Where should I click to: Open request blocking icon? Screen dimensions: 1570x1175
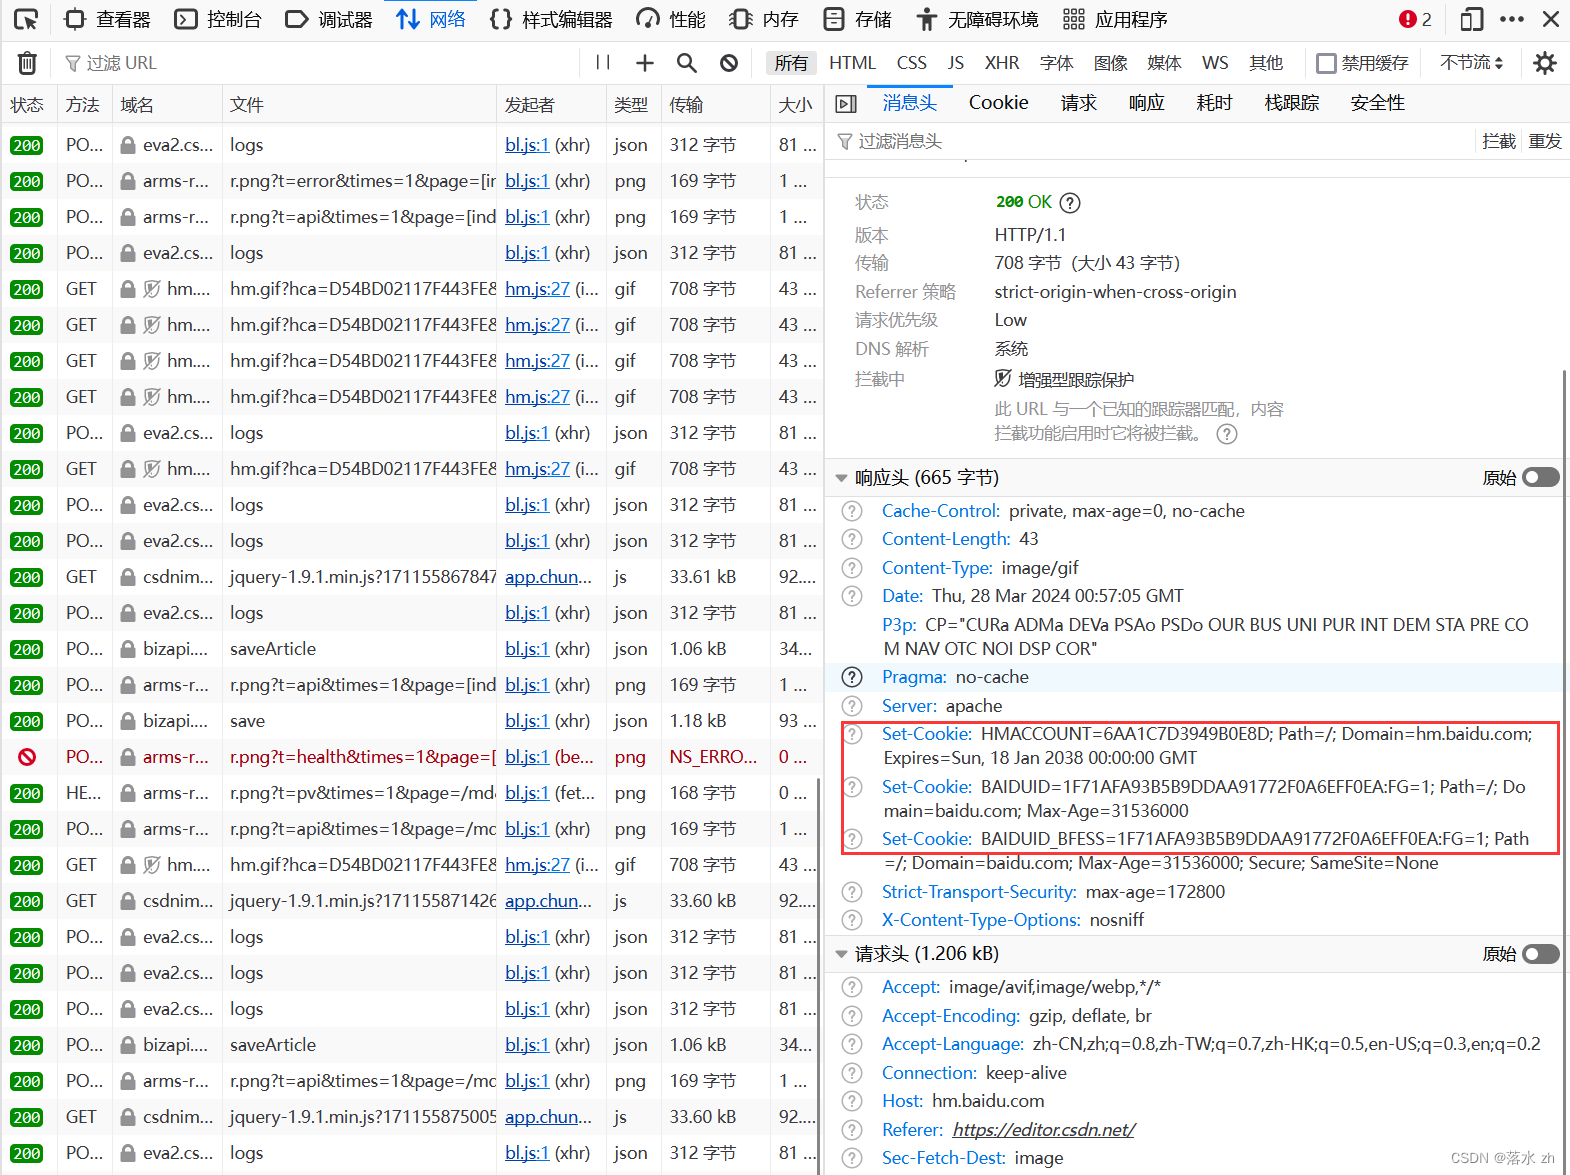[729, 63]
